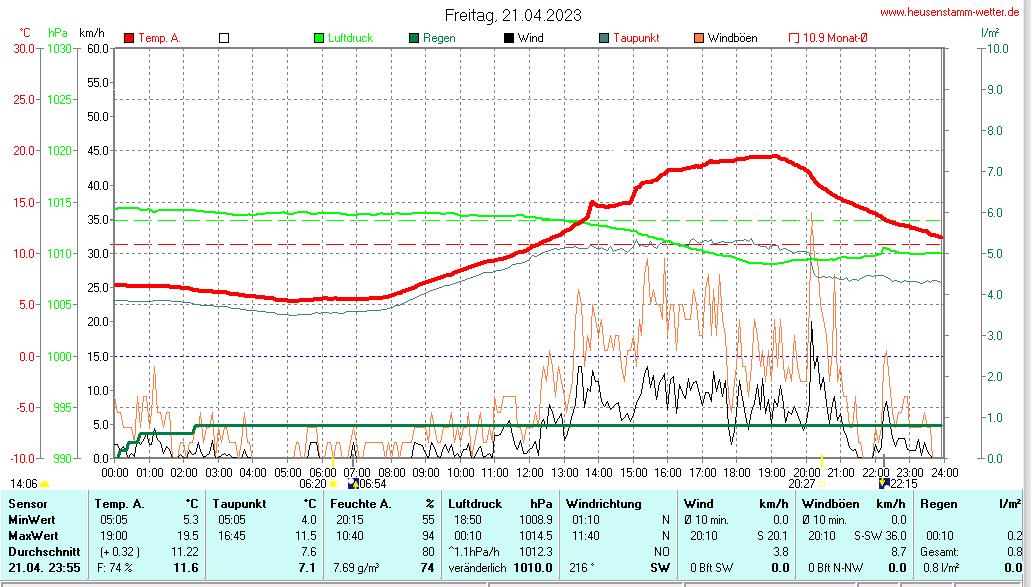
Task: Toggle the light green Luftdruck legend box
Action: [319, 38]
